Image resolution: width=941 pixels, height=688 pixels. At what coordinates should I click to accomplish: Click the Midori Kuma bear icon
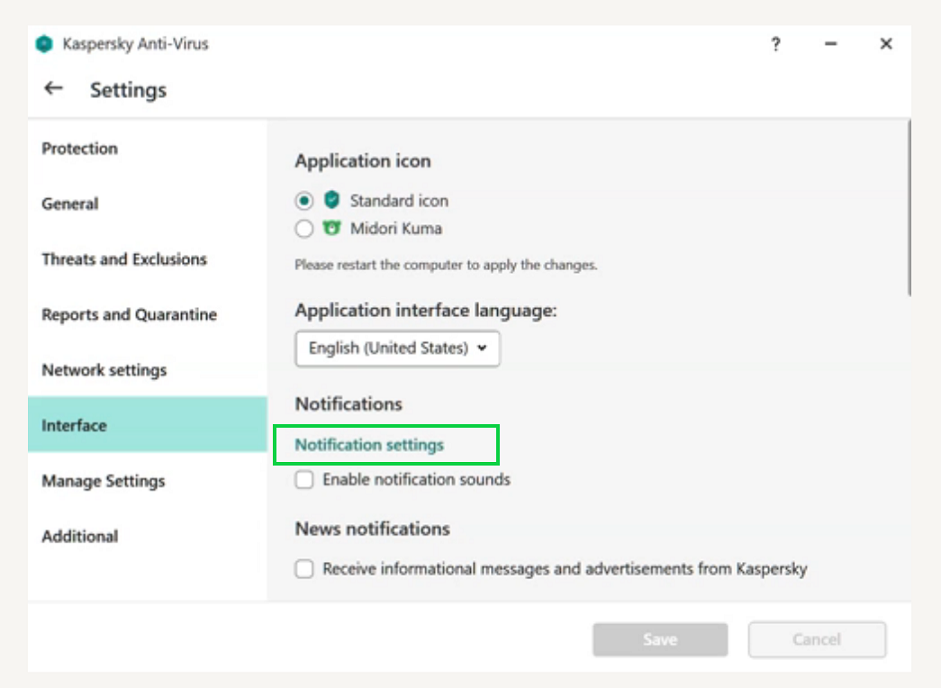pyautogui.click(x=332, y=229)
